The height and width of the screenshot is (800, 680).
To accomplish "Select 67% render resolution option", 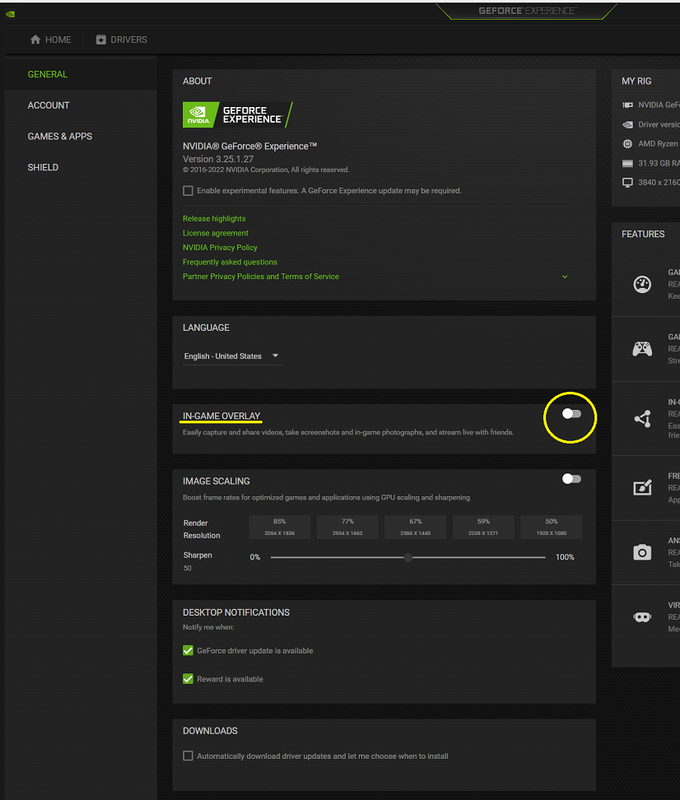I will (415, 527).
